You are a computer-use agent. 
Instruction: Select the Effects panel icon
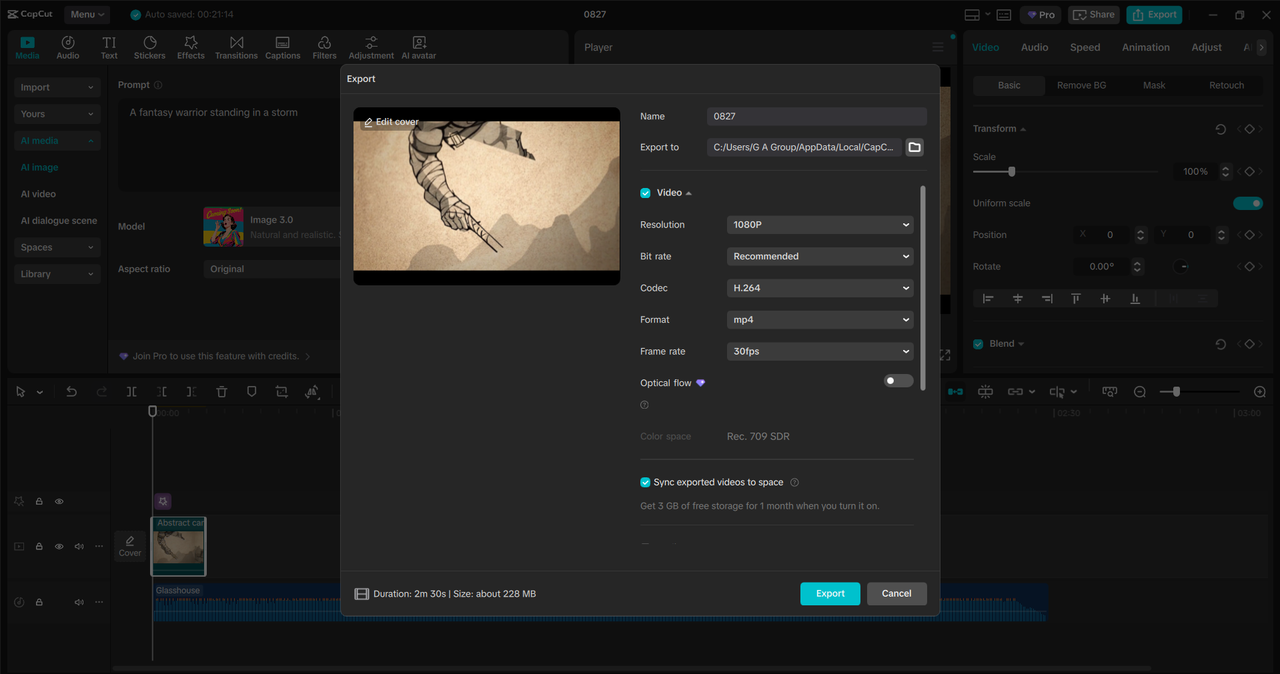coord(190,46)
